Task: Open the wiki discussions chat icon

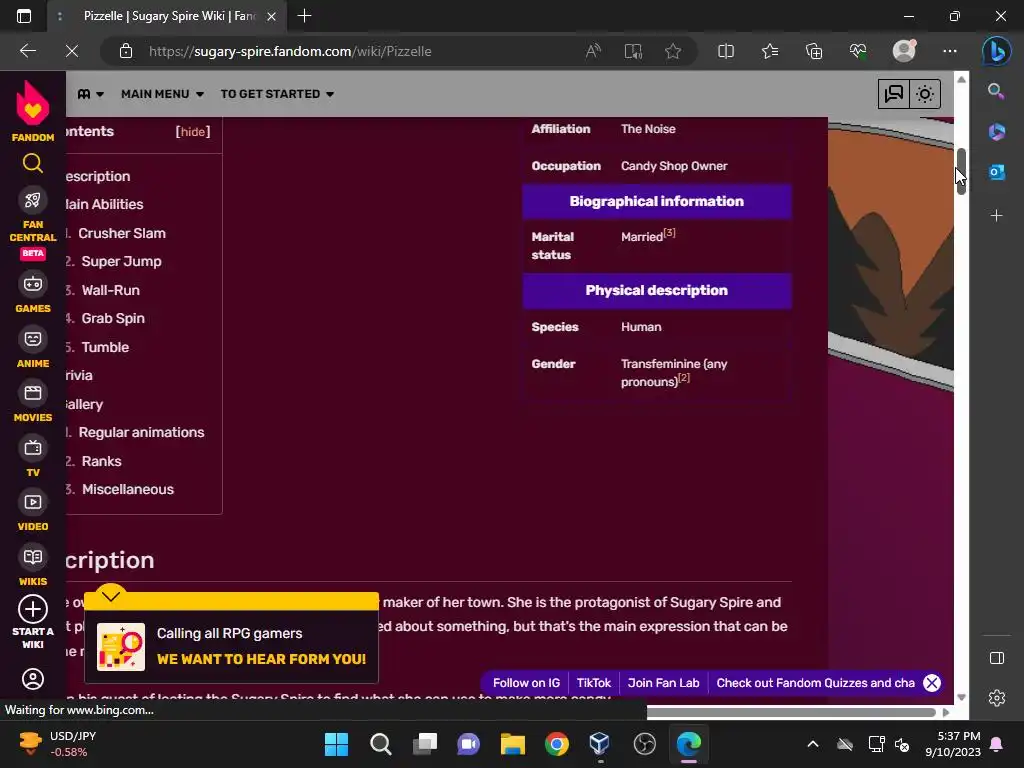Action: coord(893,94)
